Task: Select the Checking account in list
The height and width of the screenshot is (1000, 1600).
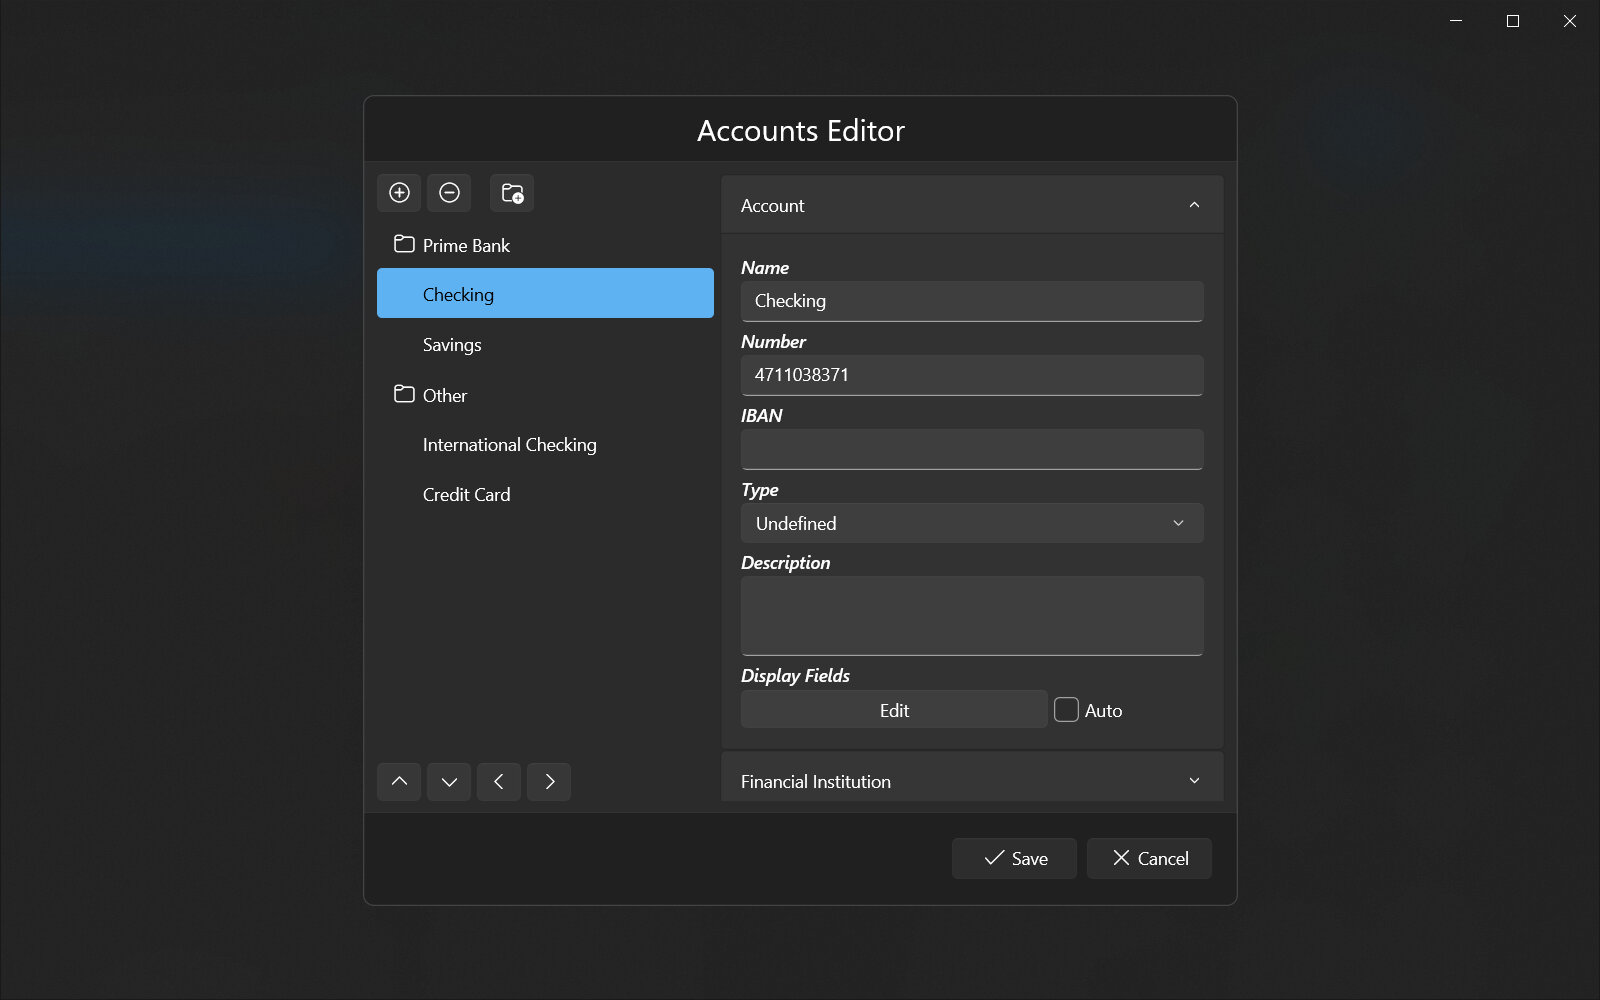Action: 545,294
